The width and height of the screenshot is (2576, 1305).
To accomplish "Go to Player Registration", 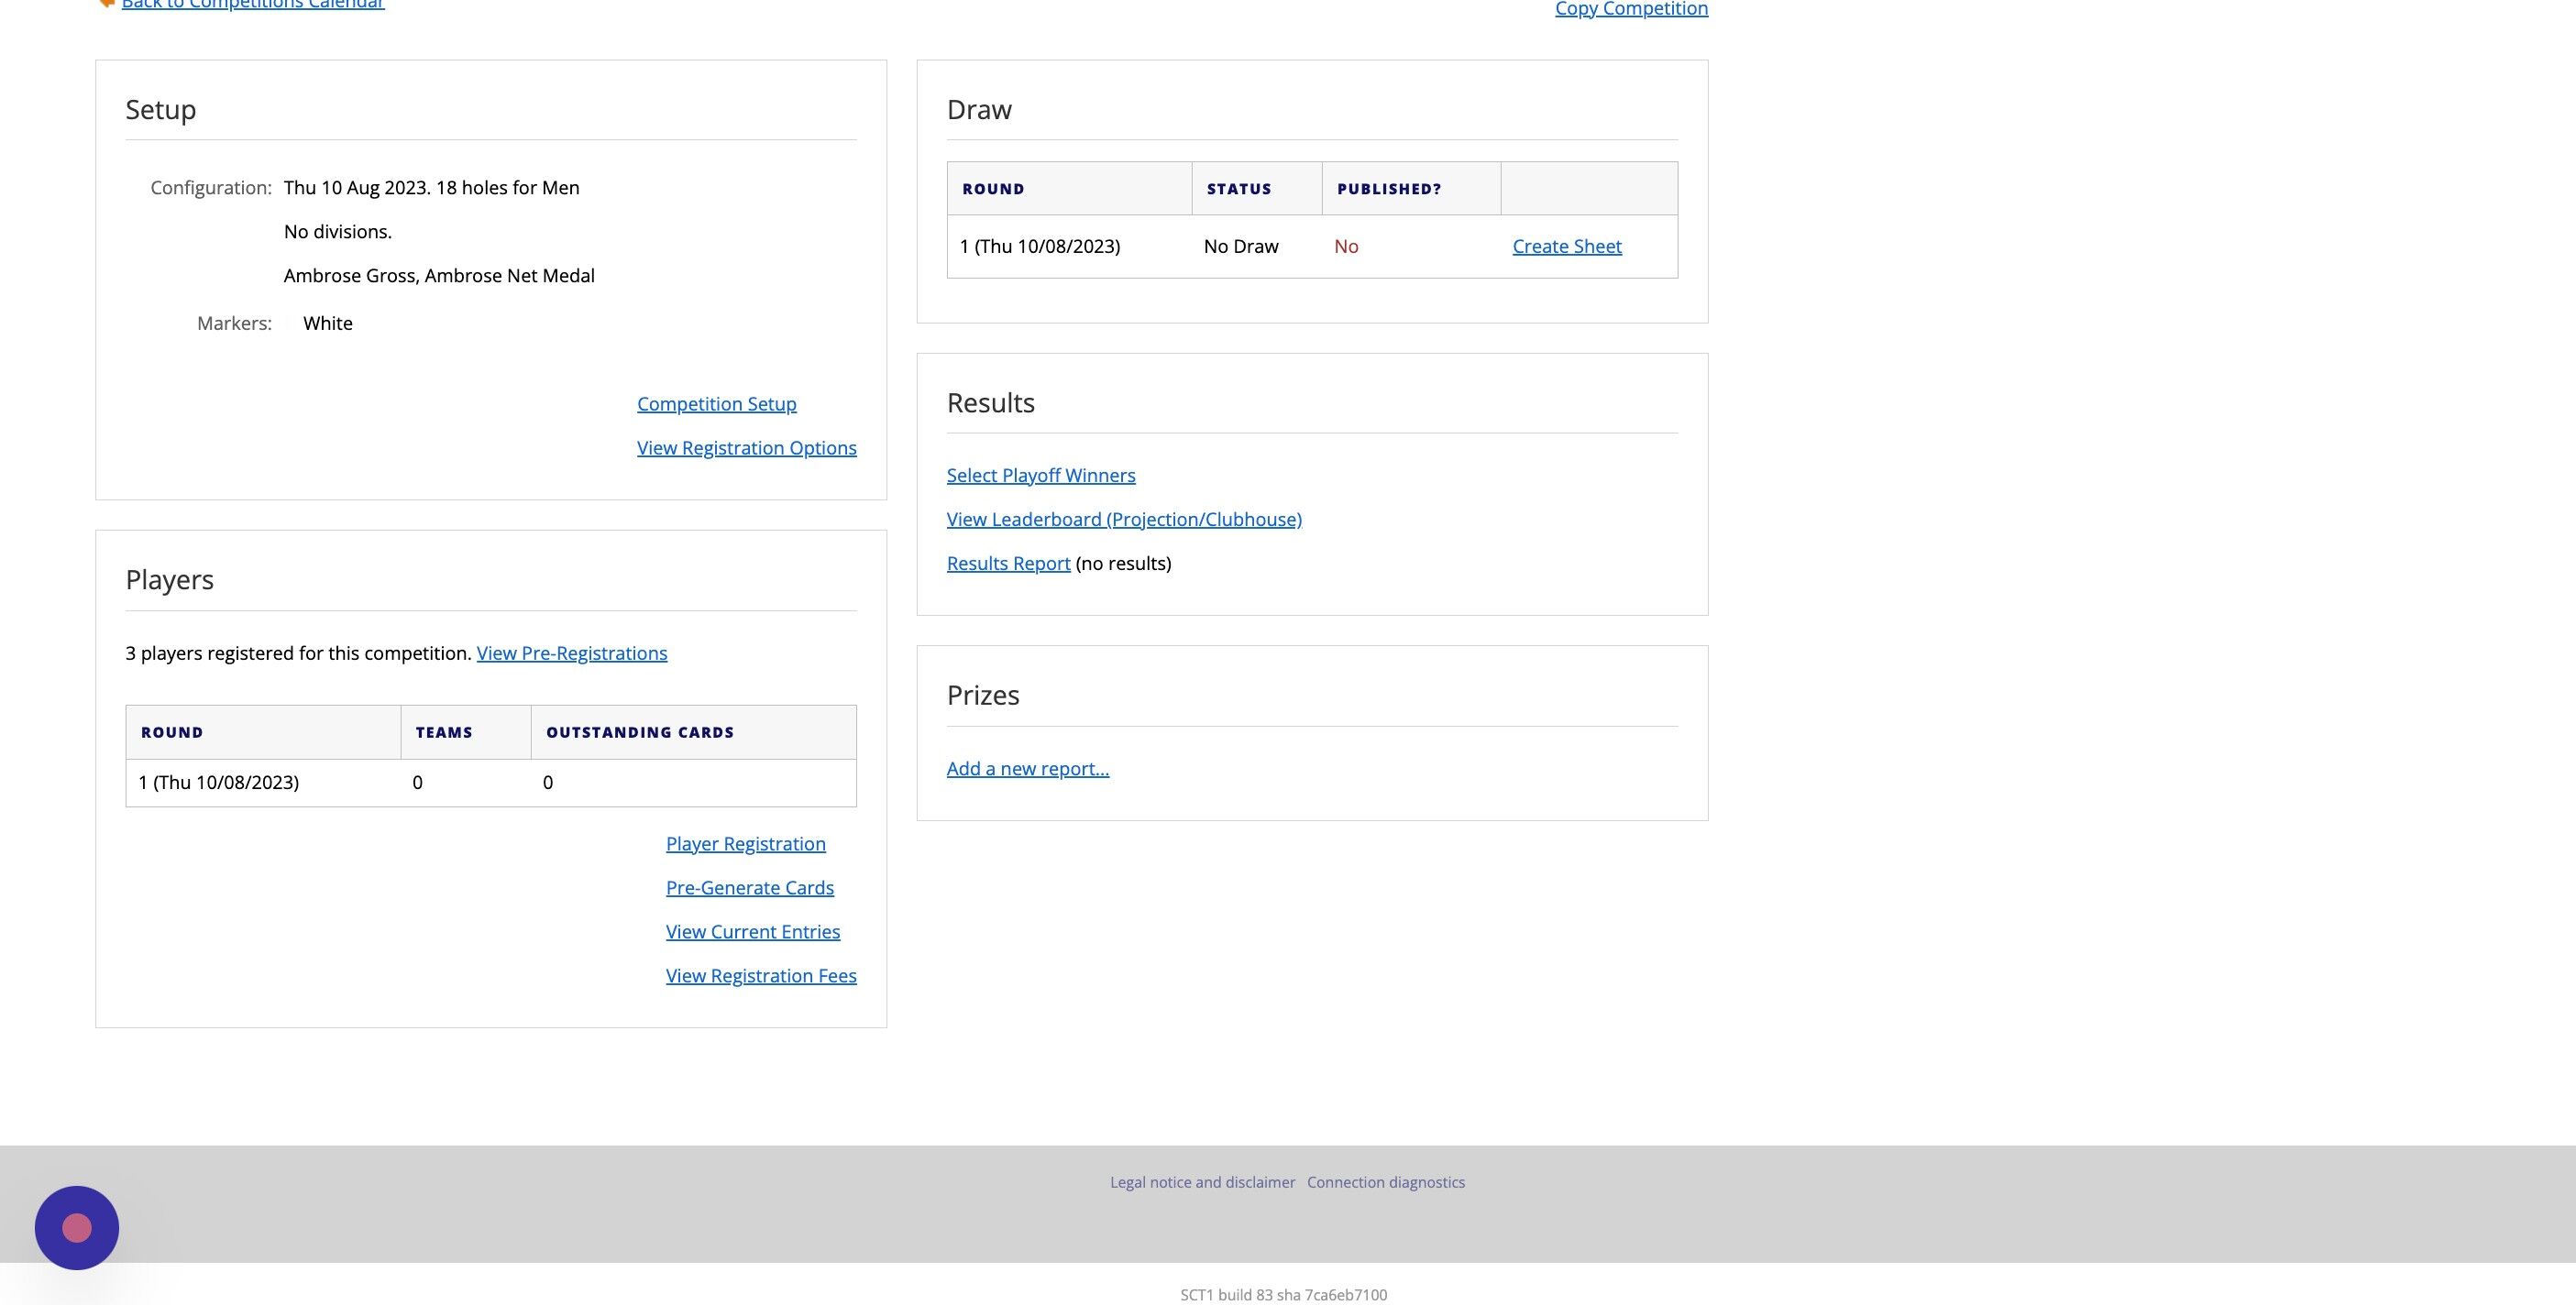I will pyautogui.click(x=745, y=844).
